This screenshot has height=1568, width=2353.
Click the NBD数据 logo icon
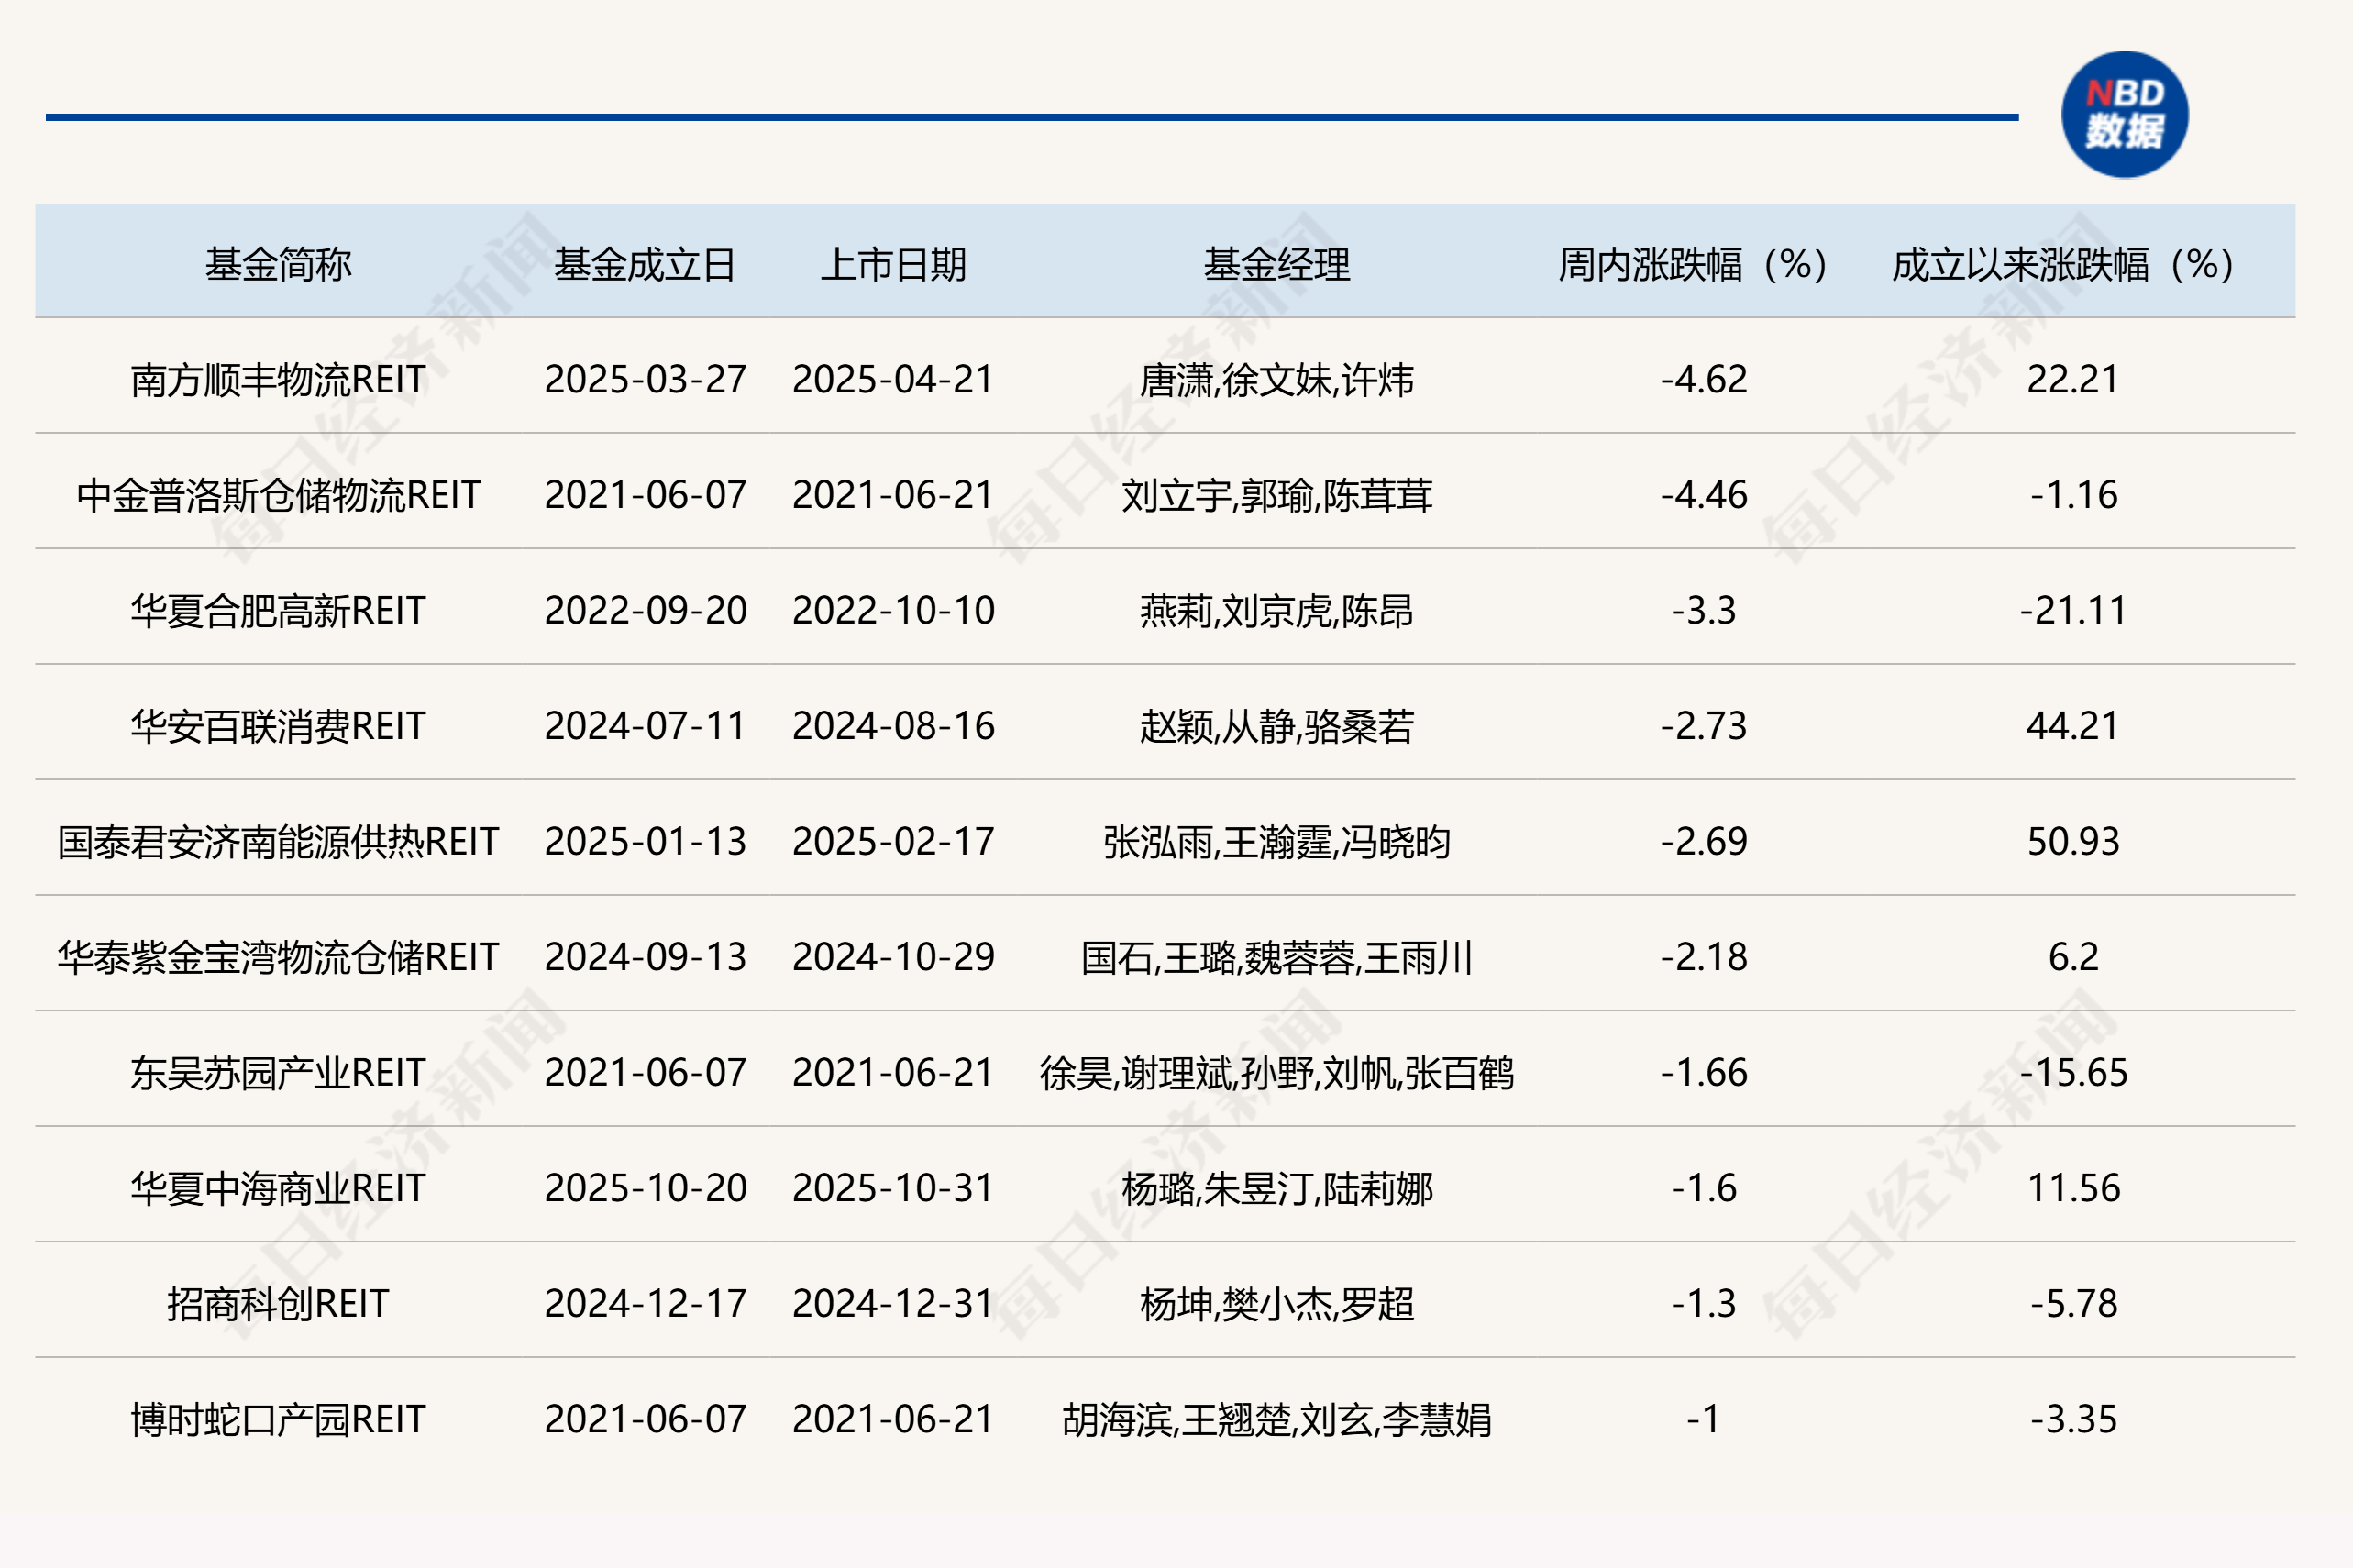[2124, 115]
